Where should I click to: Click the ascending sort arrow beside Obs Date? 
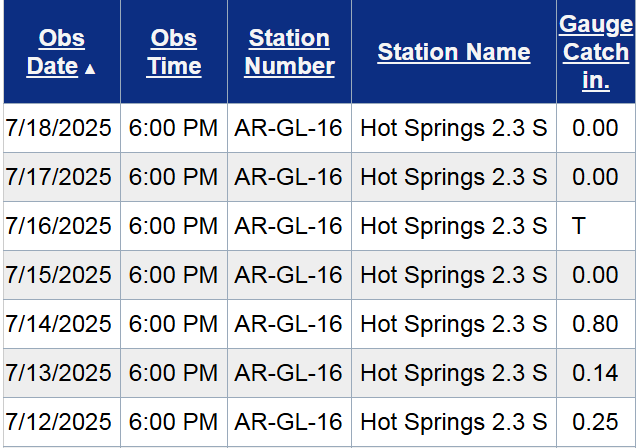coord(91,68)
